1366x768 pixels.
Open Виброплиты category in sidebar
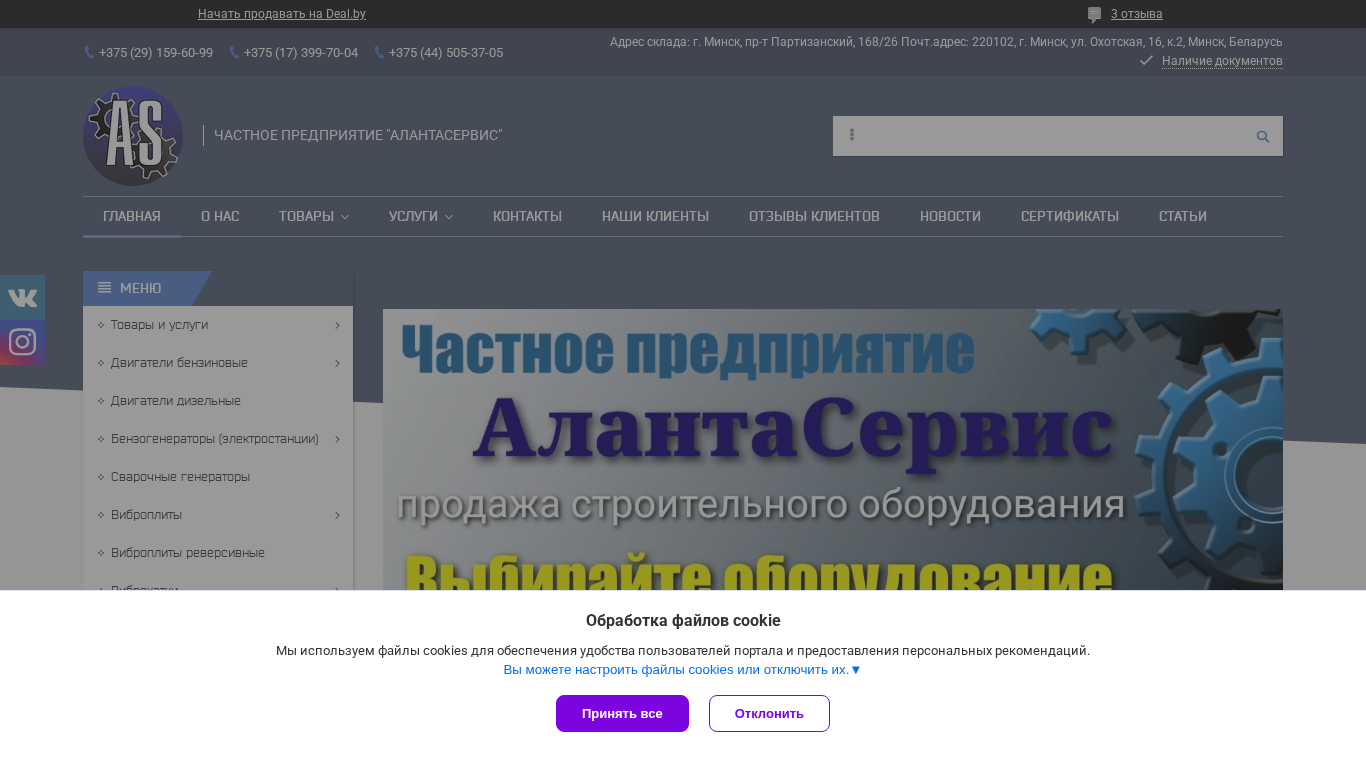(146, 515)
